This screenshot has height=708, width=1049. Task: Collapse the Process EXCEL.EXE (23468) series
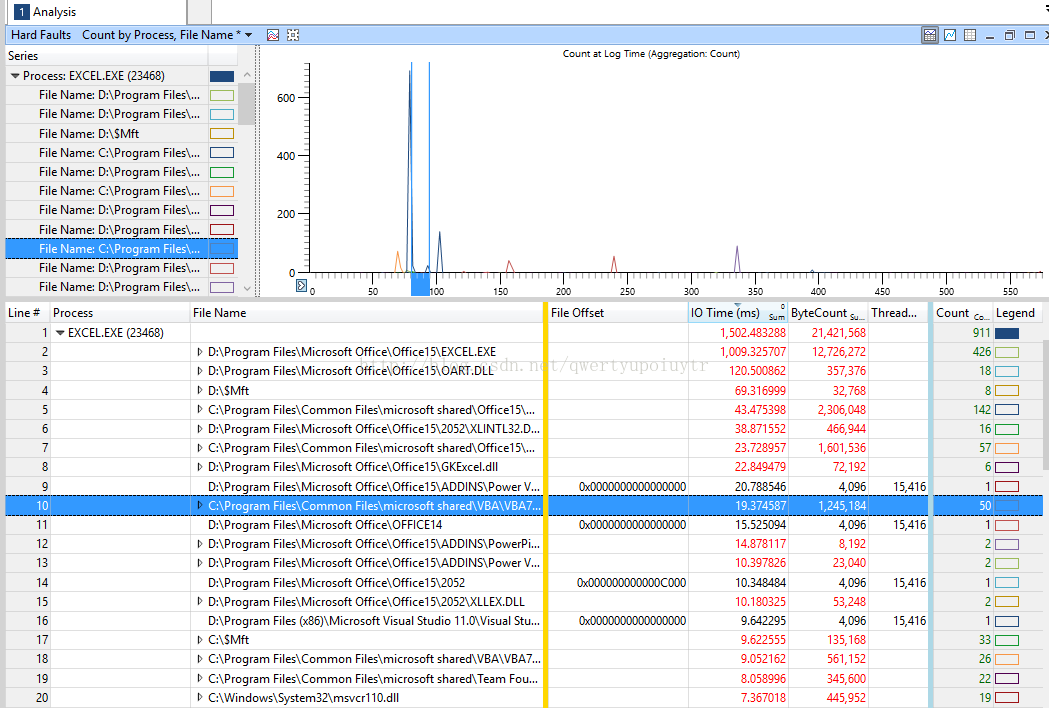click(15, 76)
